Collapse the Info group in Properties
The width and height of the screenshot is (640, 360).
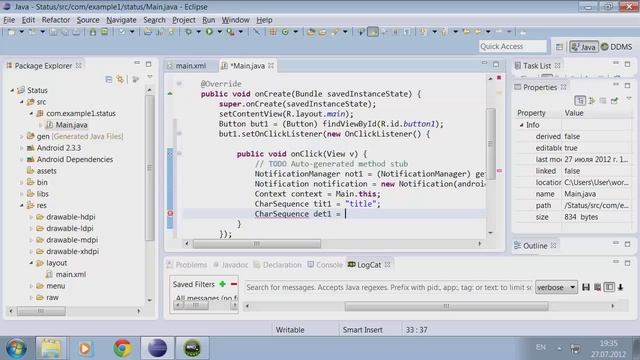coord(522,125)
